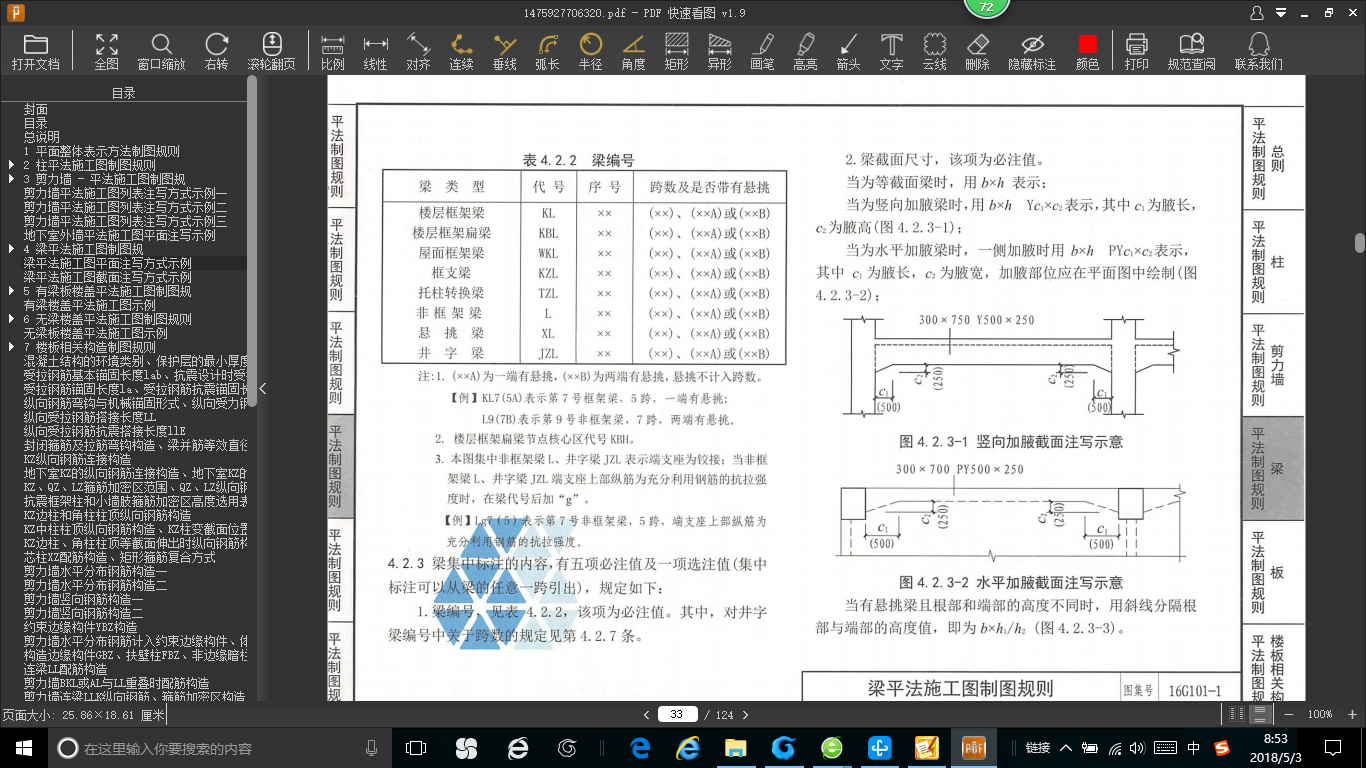Image resolution: width=1366 pixels, height=768 pixels.
Task: Choose the 箭头 arrow markup tool
Action: (x=848, y=46)
